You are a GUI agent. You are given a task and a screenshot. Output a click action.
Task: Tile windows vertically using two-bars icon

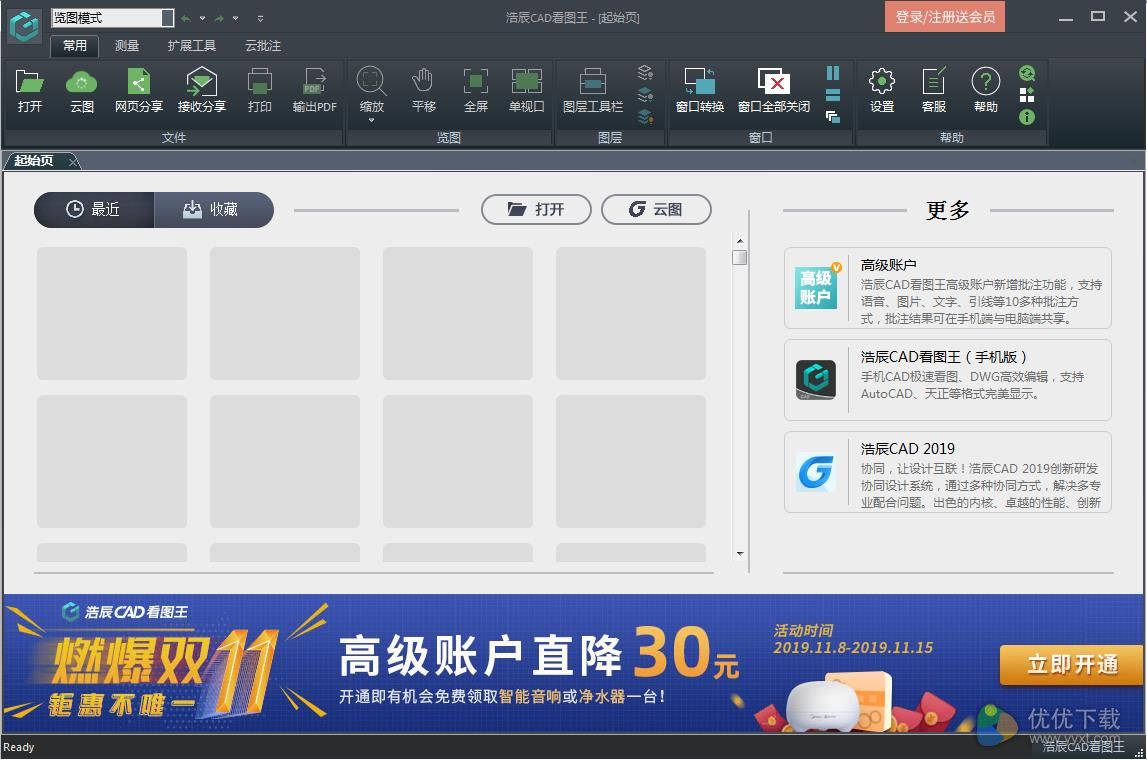click(x=832, y=72)
